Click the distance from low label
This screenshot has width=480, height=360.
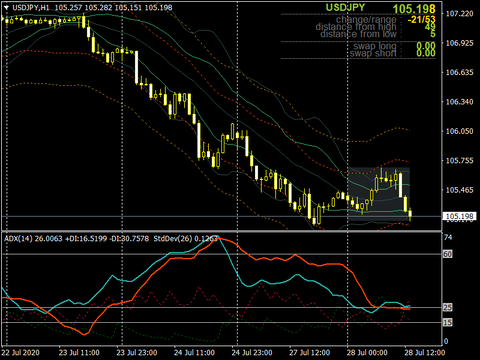tap(358, 34)
